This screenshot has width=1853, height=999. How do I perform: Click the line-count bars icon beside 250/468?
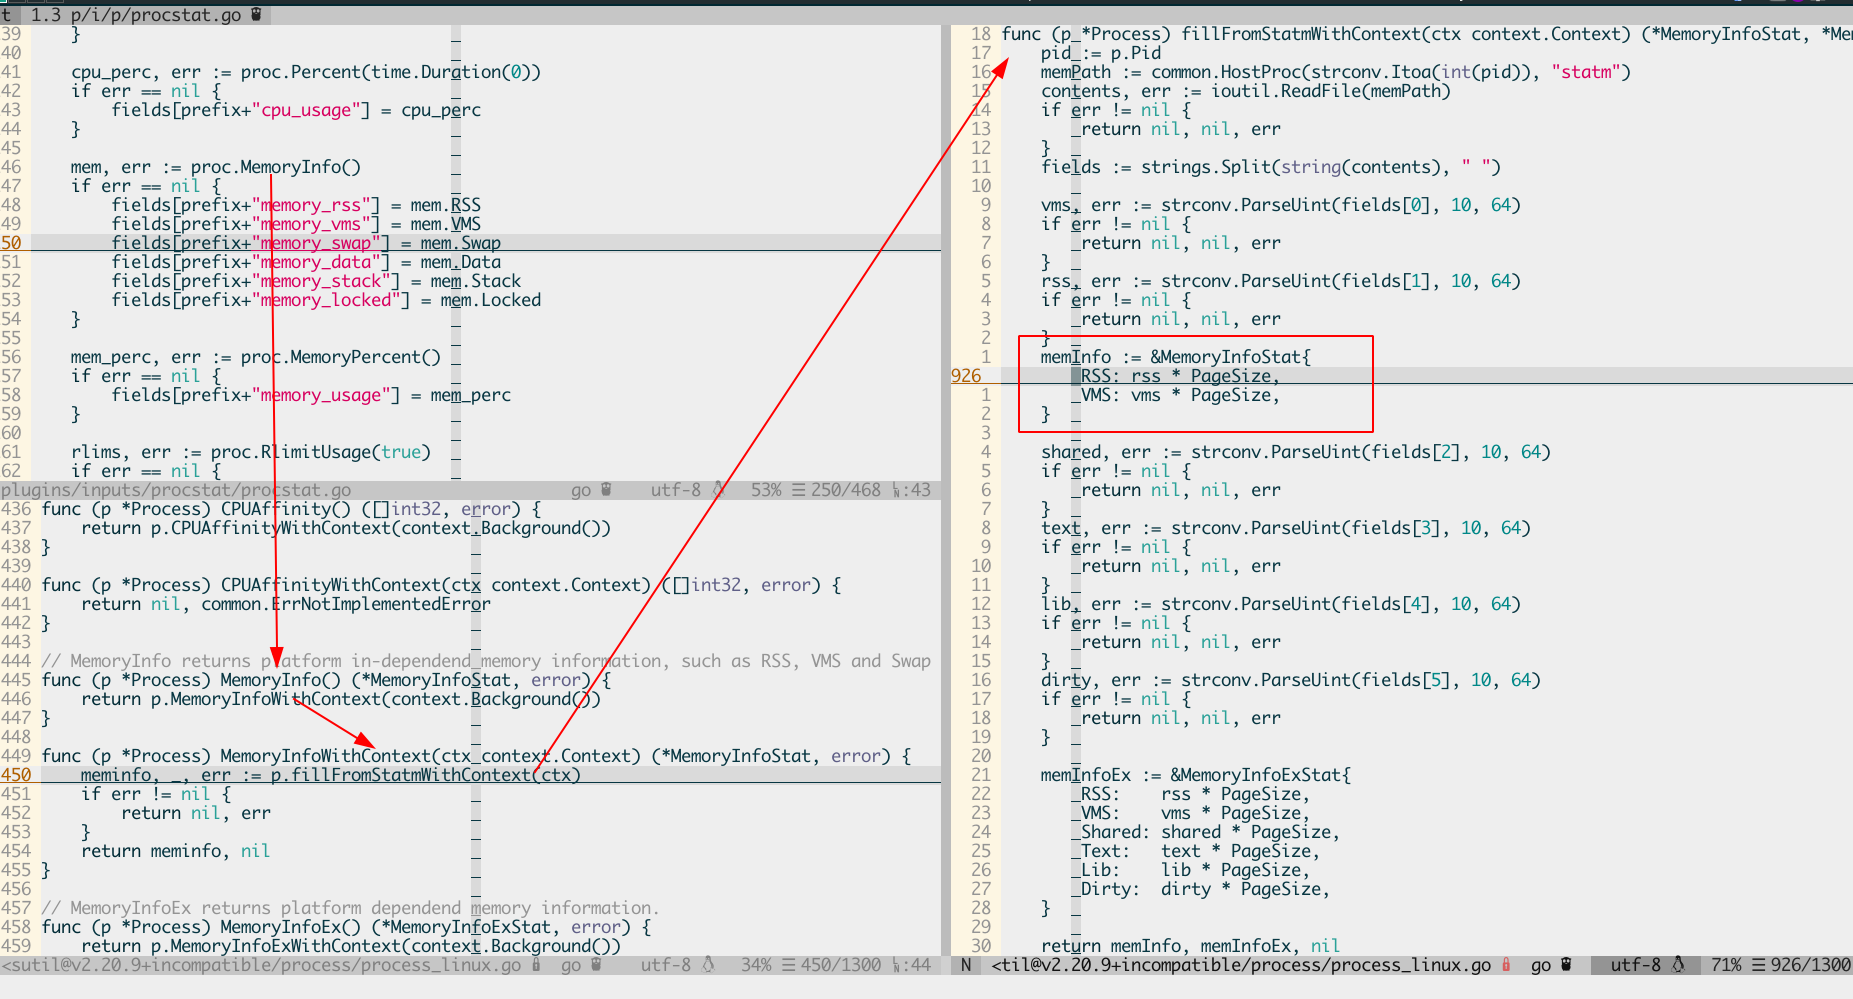798,490
